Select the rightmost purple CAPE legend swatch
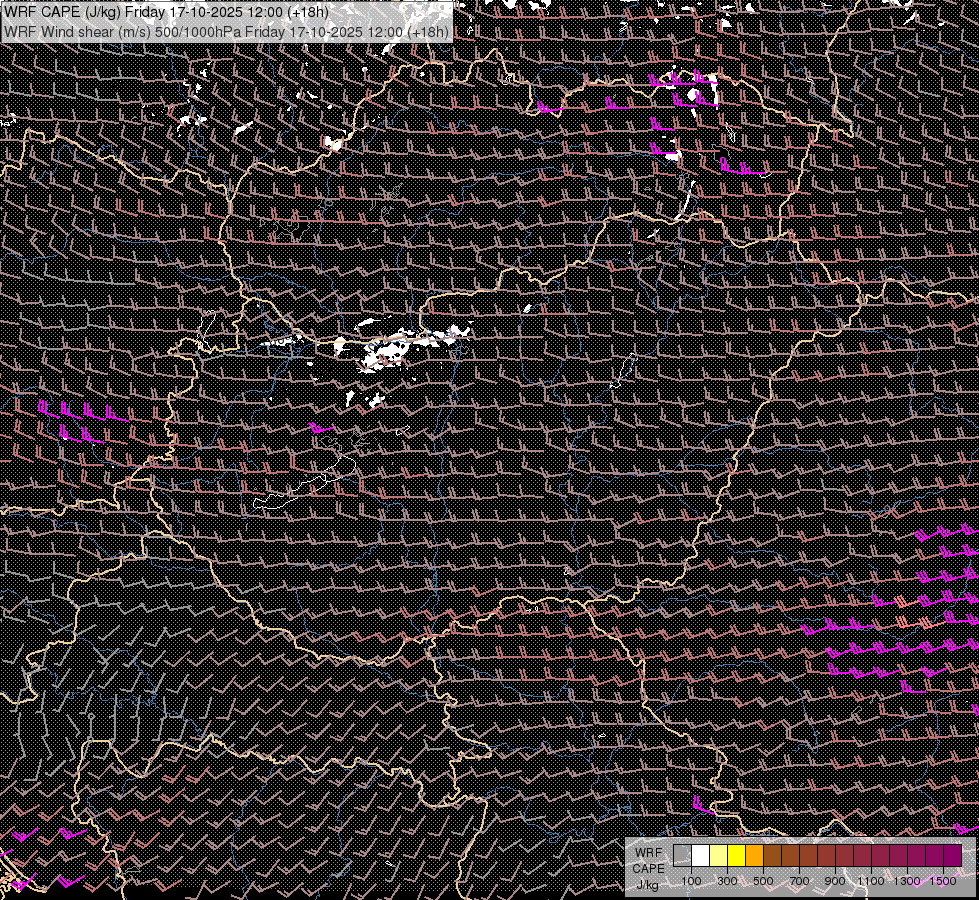The width and height of the screenshot is (979, 900). pyautogui.click(x=953, y=856)
